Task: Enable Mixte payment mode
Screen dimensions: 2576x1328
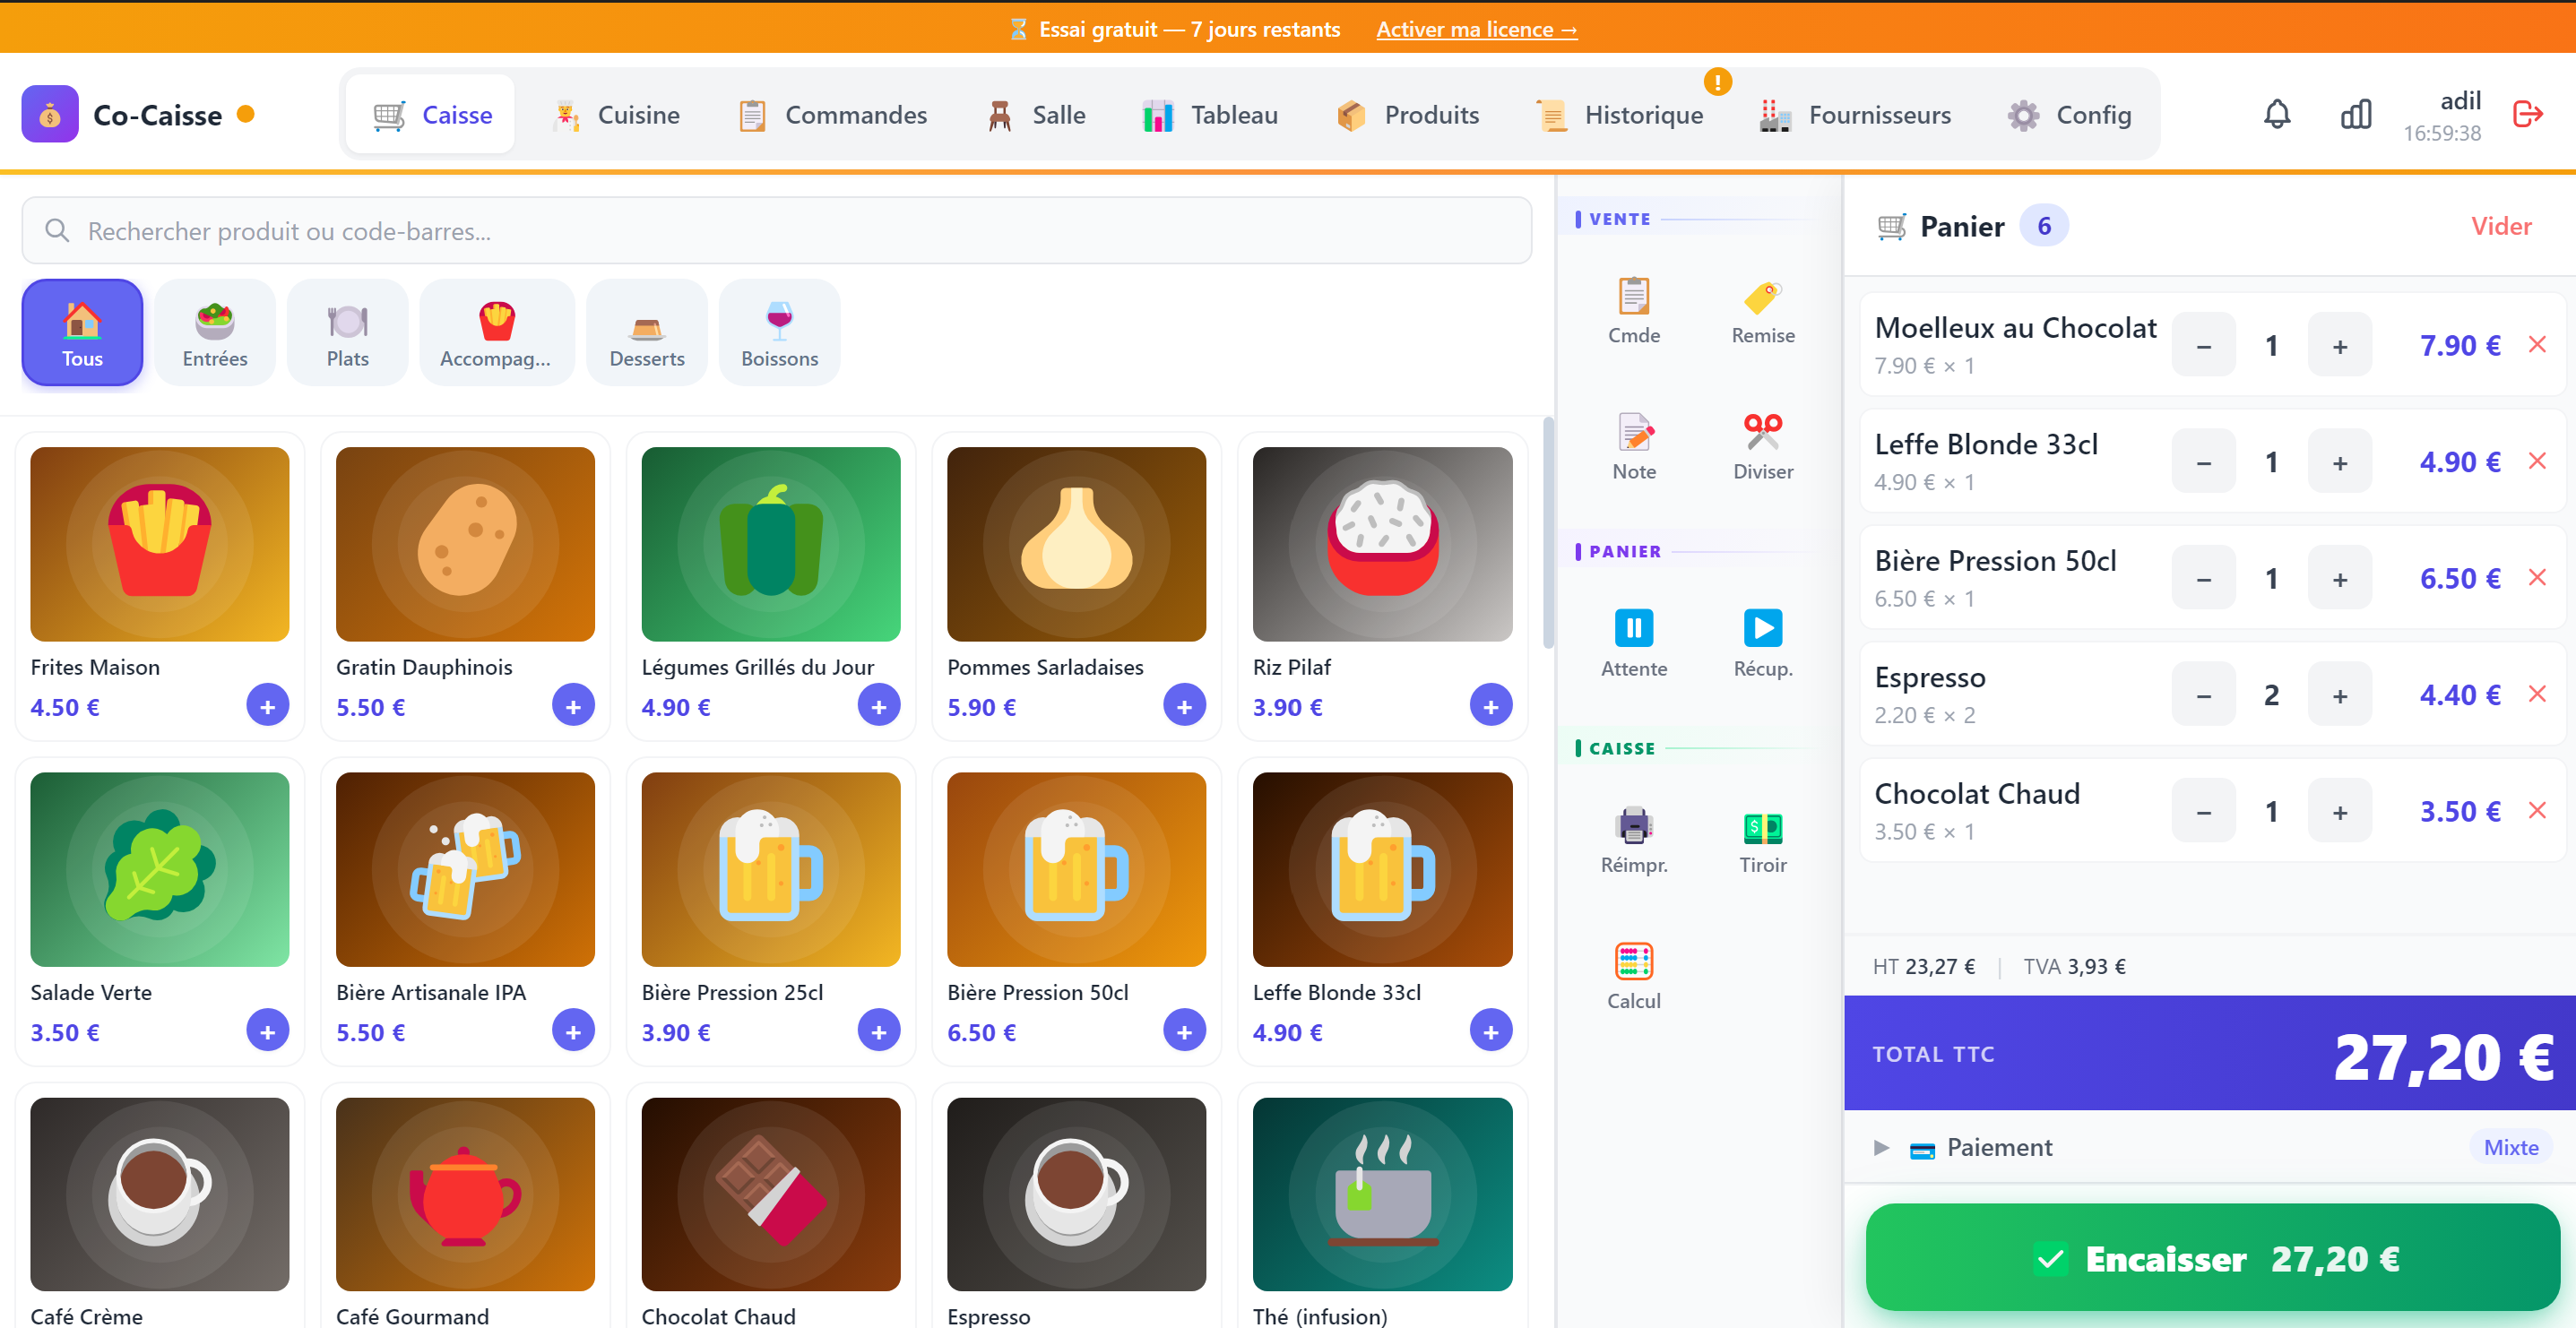Action: coord(2511,1147)
